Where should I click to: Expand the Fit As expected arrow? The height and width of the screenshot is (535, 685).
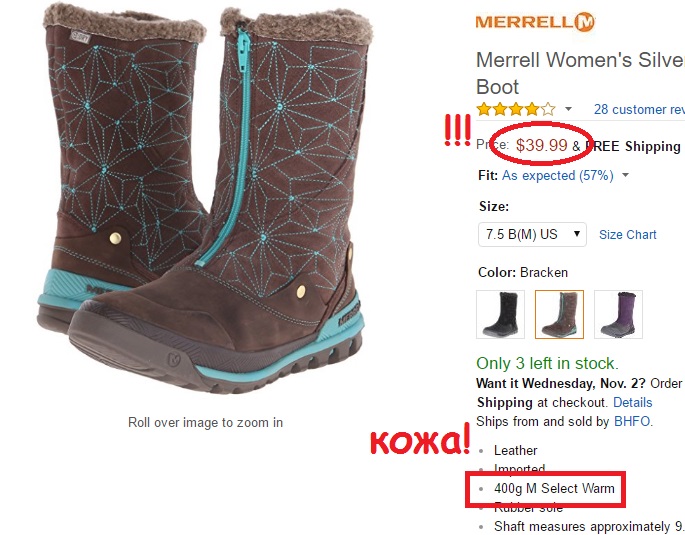click(x=626, y=175)
